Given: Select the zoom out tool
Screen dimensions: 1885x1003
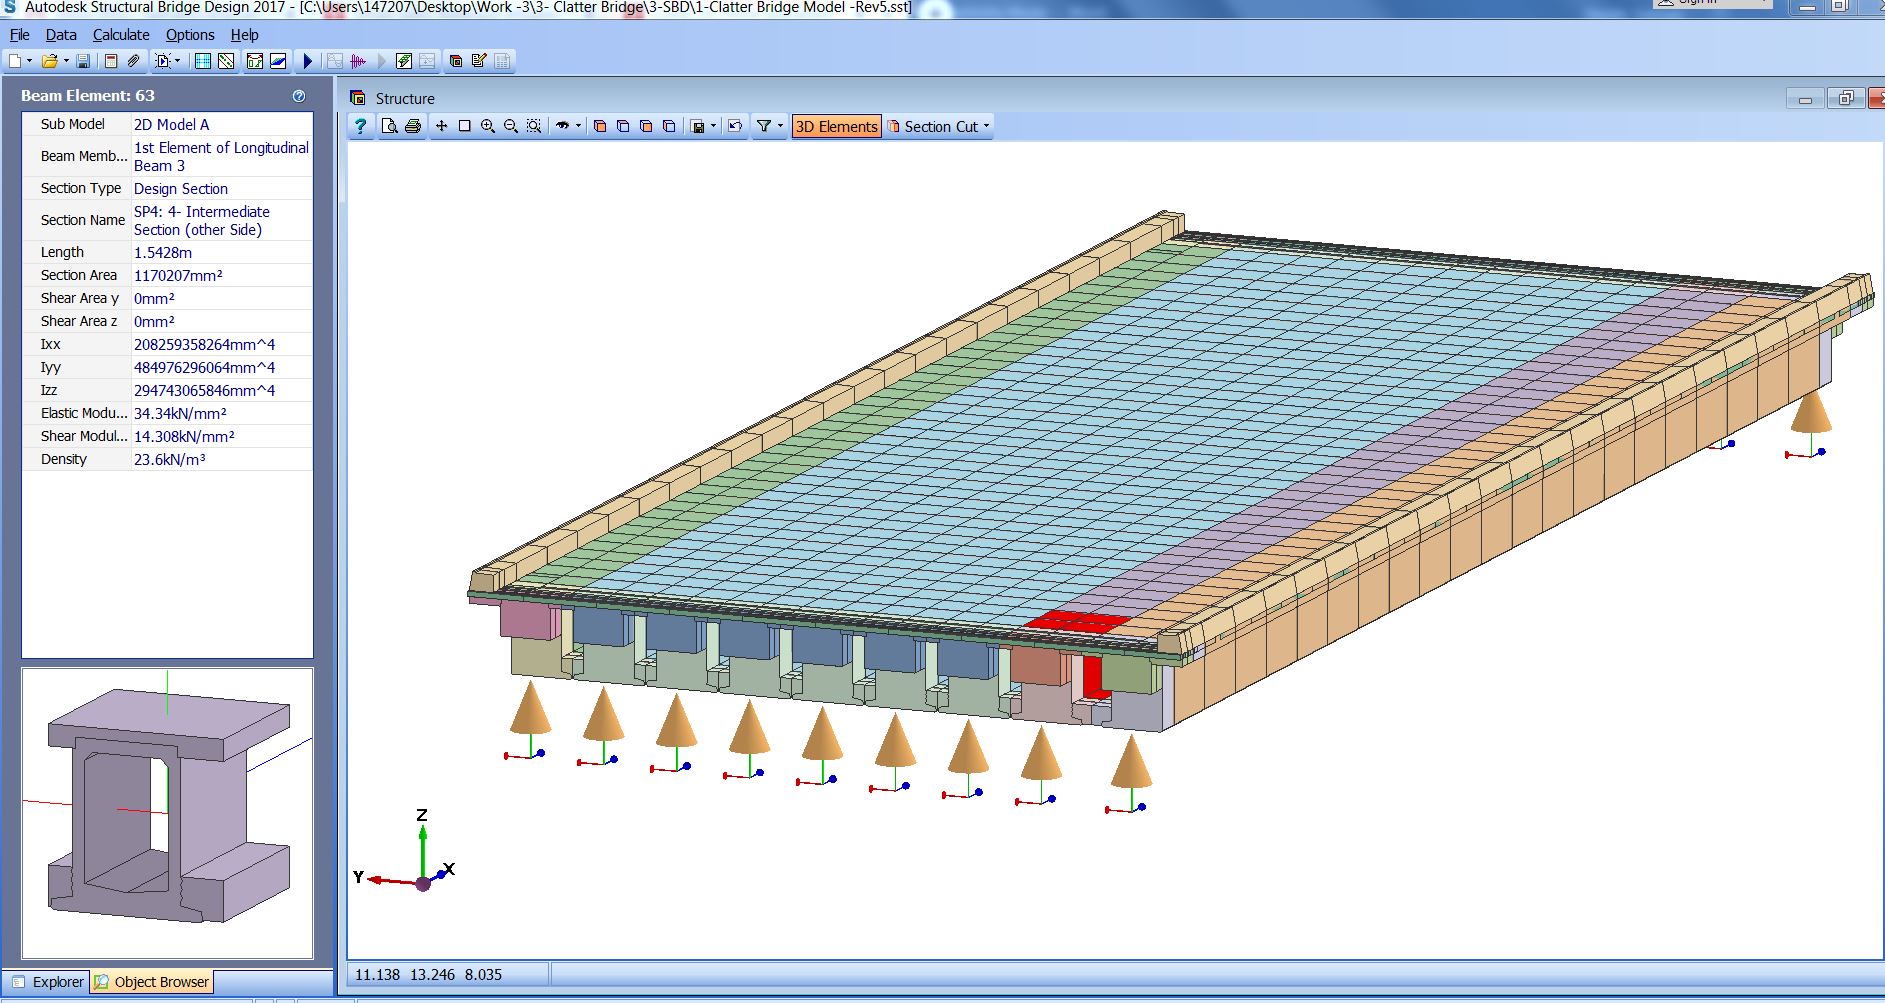Looking at the screenshot, I should tap(510, 127).
